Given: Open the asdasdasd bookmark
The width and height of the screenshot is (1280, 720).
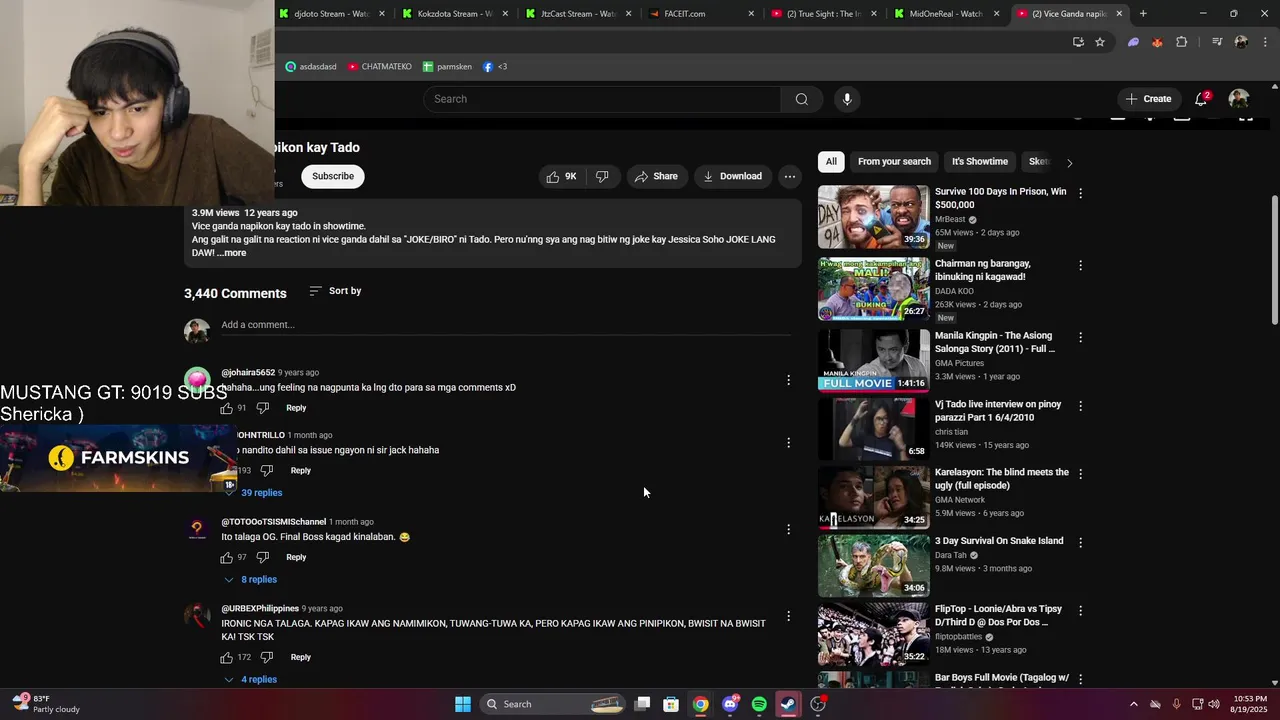Looking at the screenshot, I should (311, 67).
